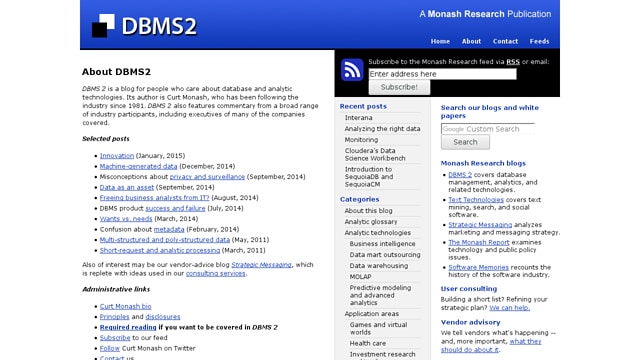Open the success and failure link

click(x=176, y=208)
